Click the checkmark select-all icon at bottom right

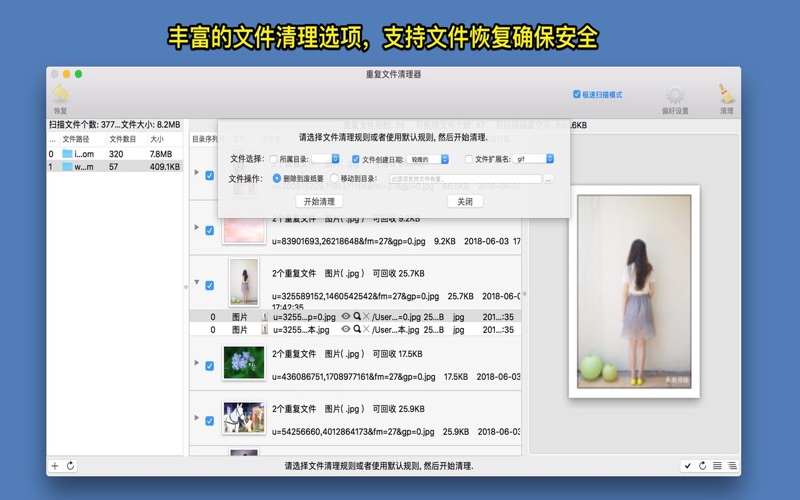(687, 465)
